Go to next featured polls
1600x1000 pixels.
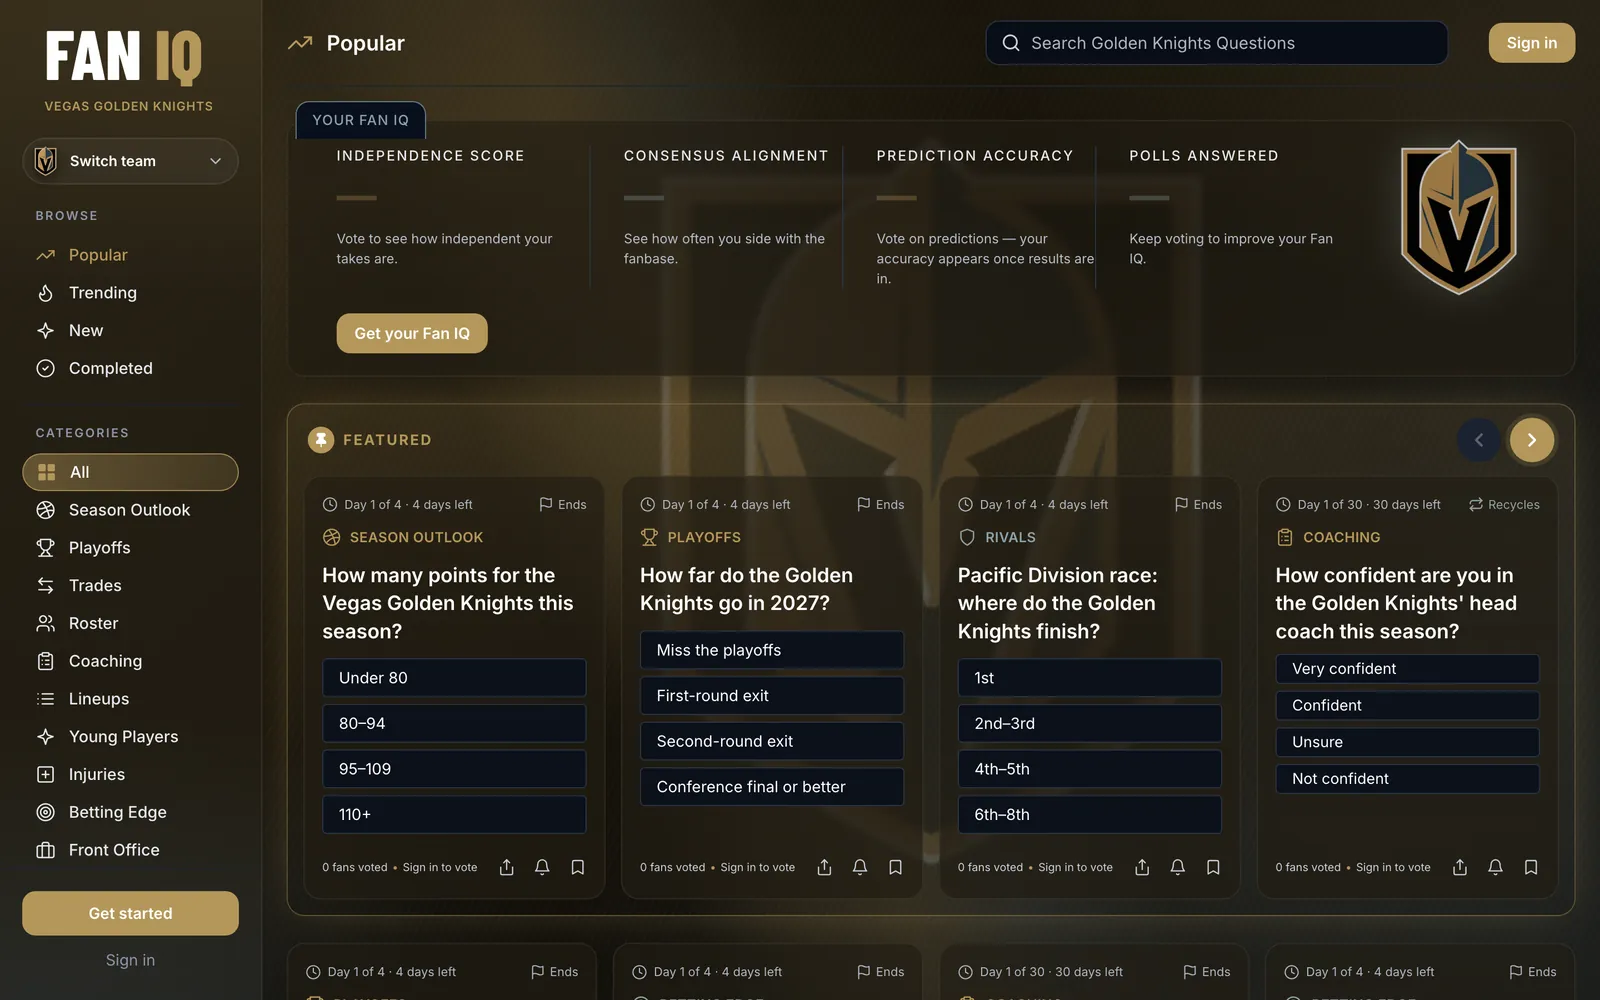point(1531,440)
